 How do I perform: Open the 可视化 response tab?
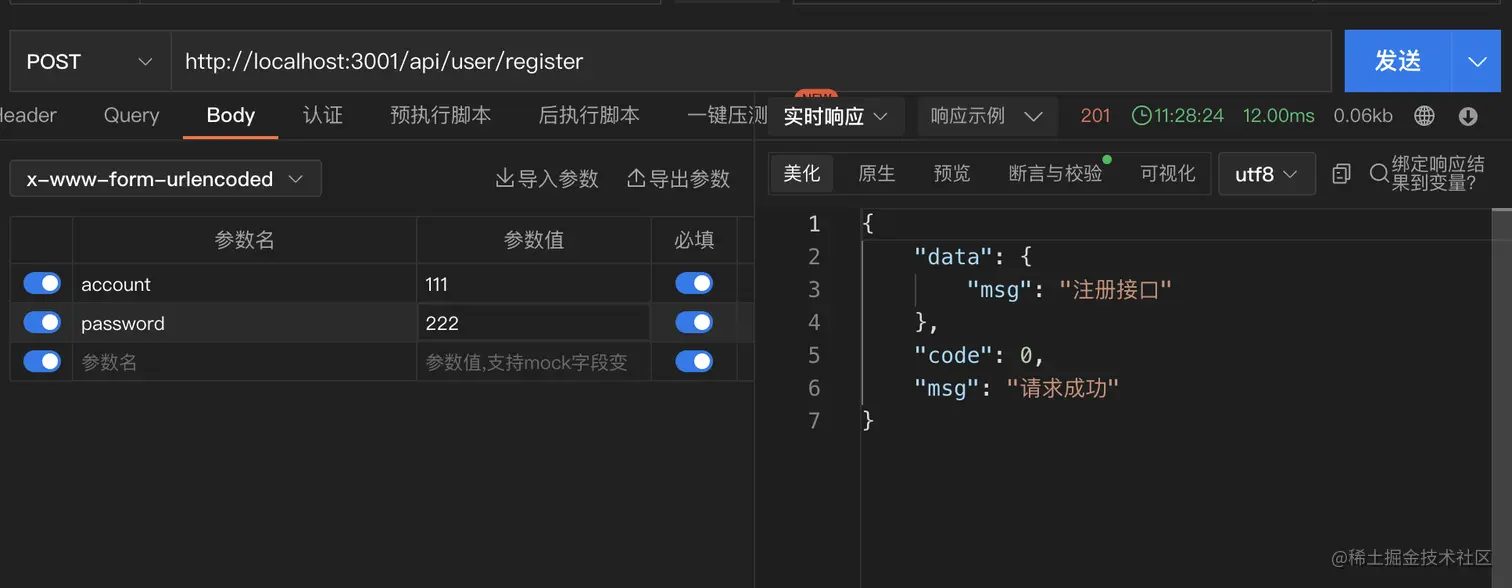pyautogui.click(x=1168, y=174)
